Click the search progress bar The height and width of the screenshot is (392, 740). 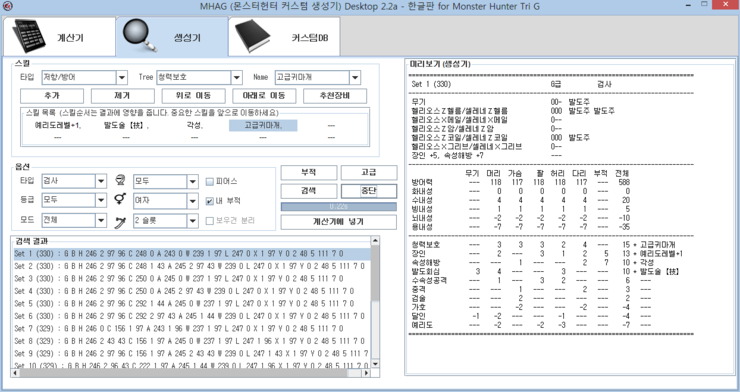(339, 207)
